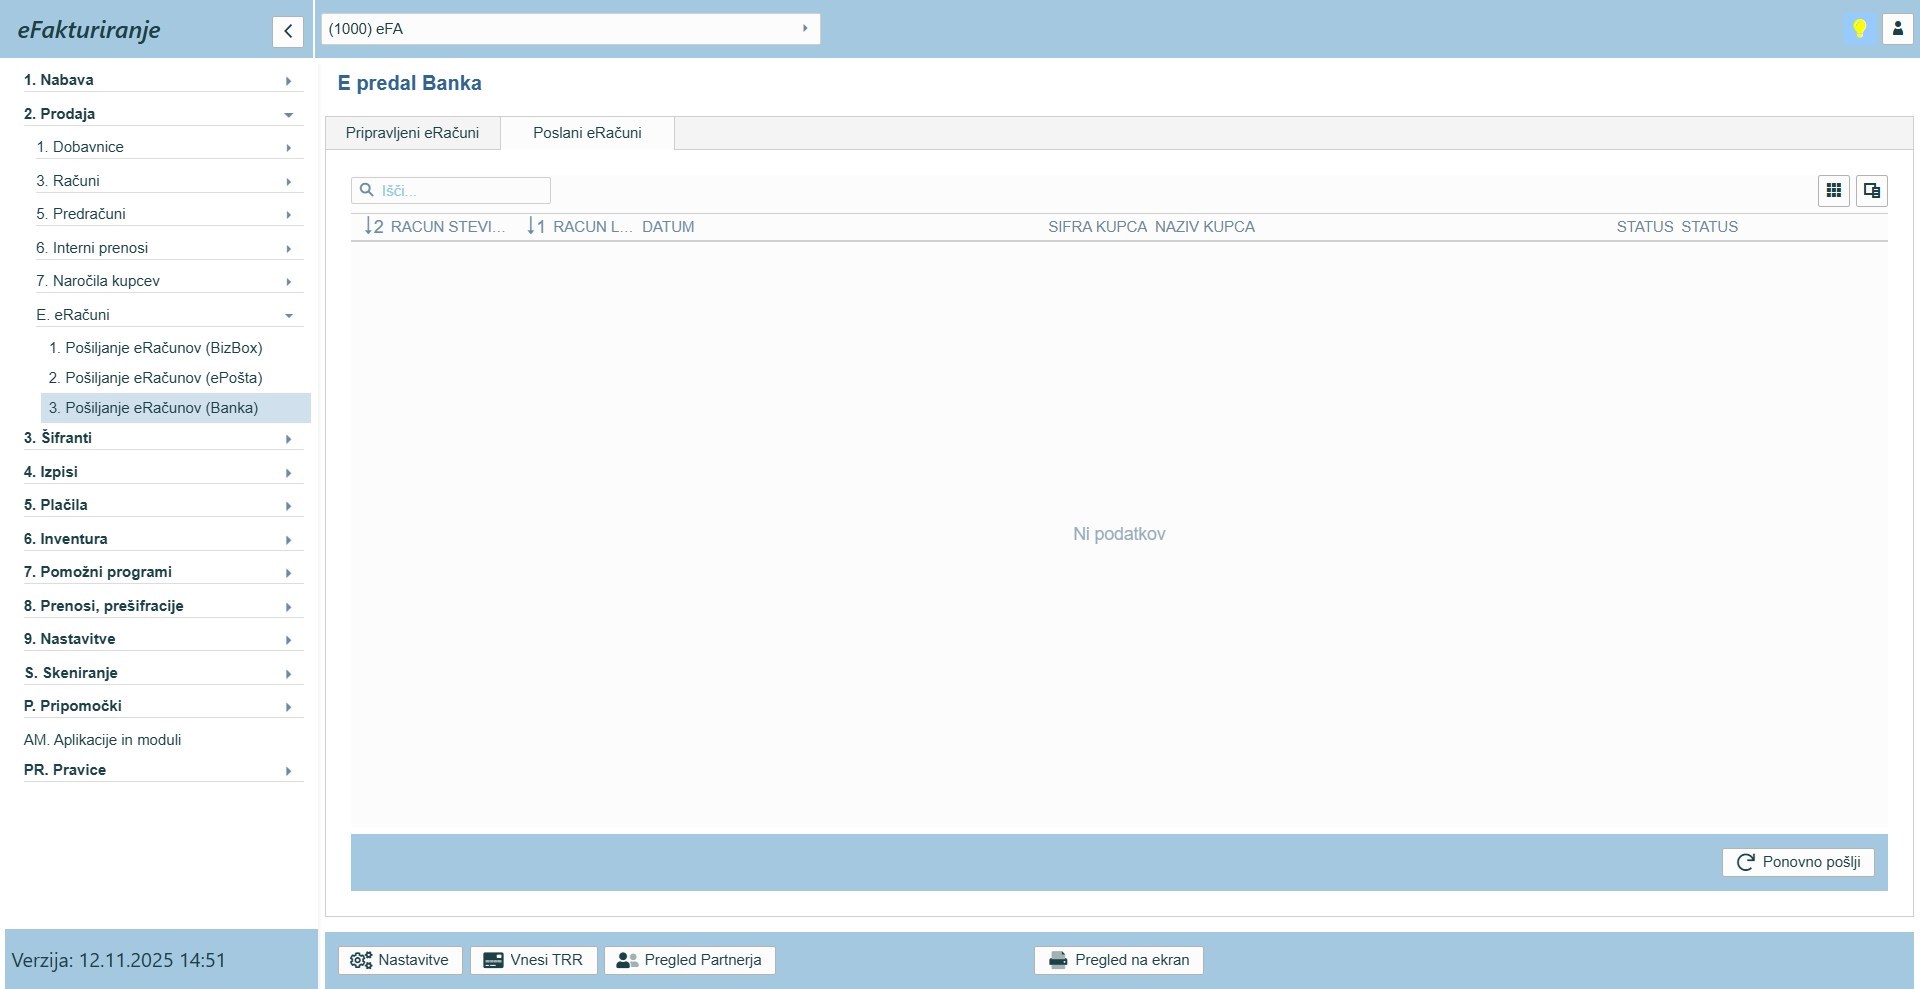Click the Pregled na ekran print button

(1118, 960)
